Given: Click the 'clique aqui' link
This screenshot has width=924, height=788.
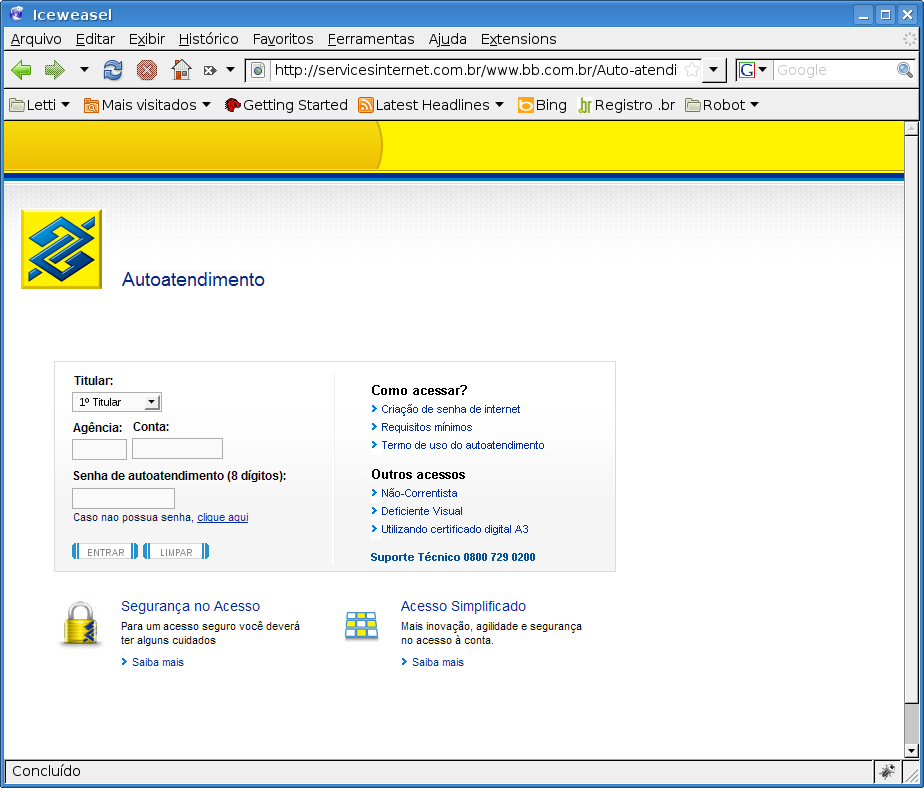Looking at the screenshot, I should (x=223, y=517).
